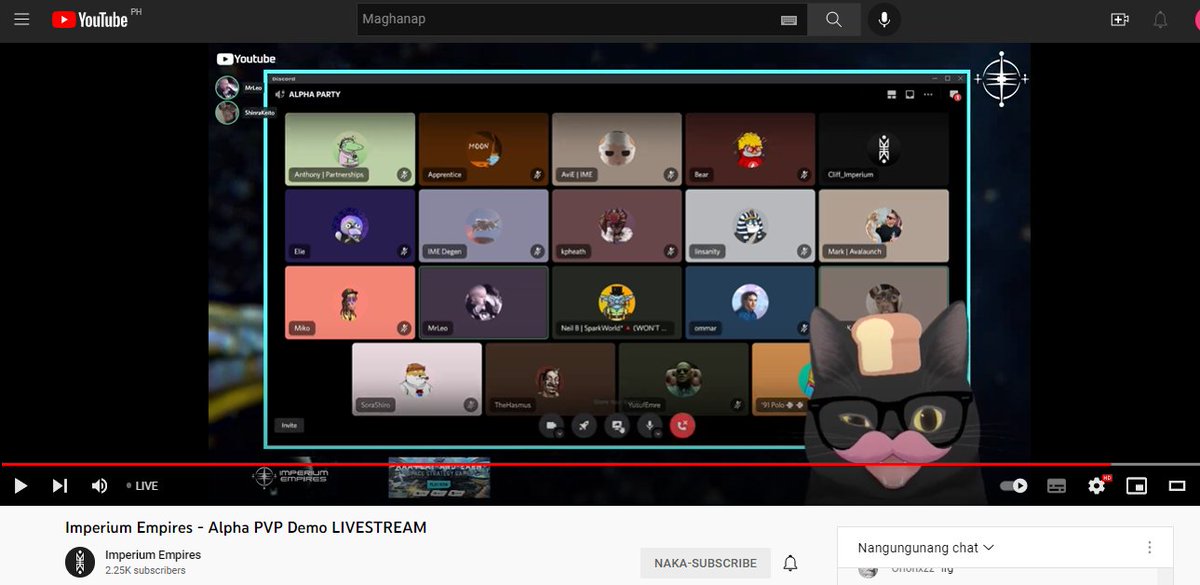Screen dimensions: 1200x585
Task: Open Discord inbox icon with red badge
Action: coord(955,95)
